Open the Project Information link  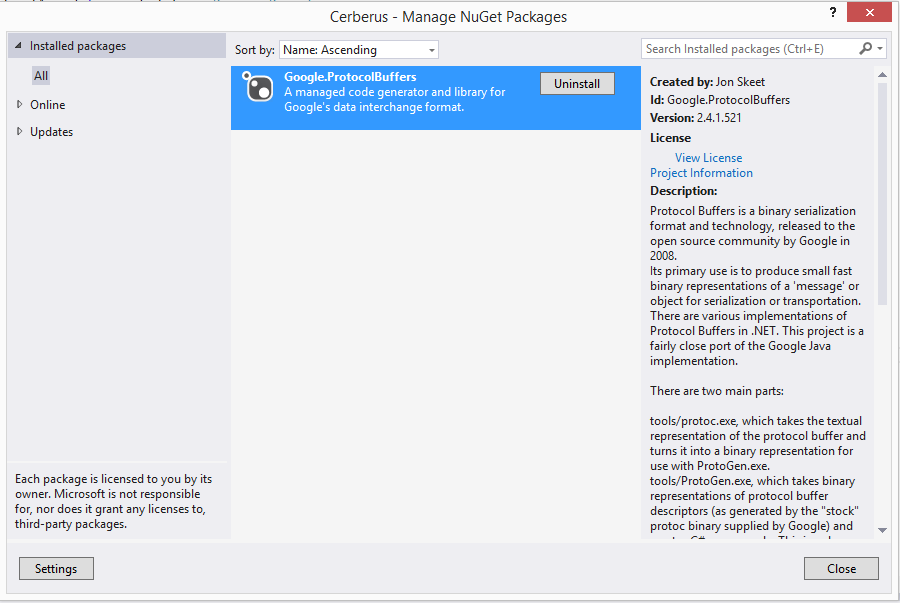tap(701, 173)
